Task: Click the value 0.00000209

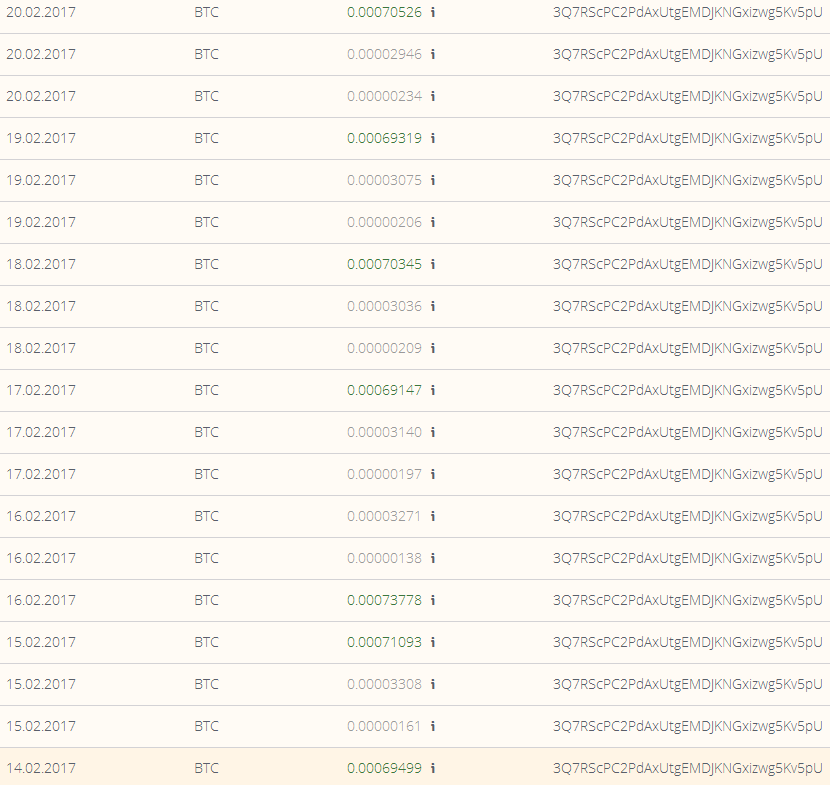Action: pyautogui.click(x=384, y=348)
